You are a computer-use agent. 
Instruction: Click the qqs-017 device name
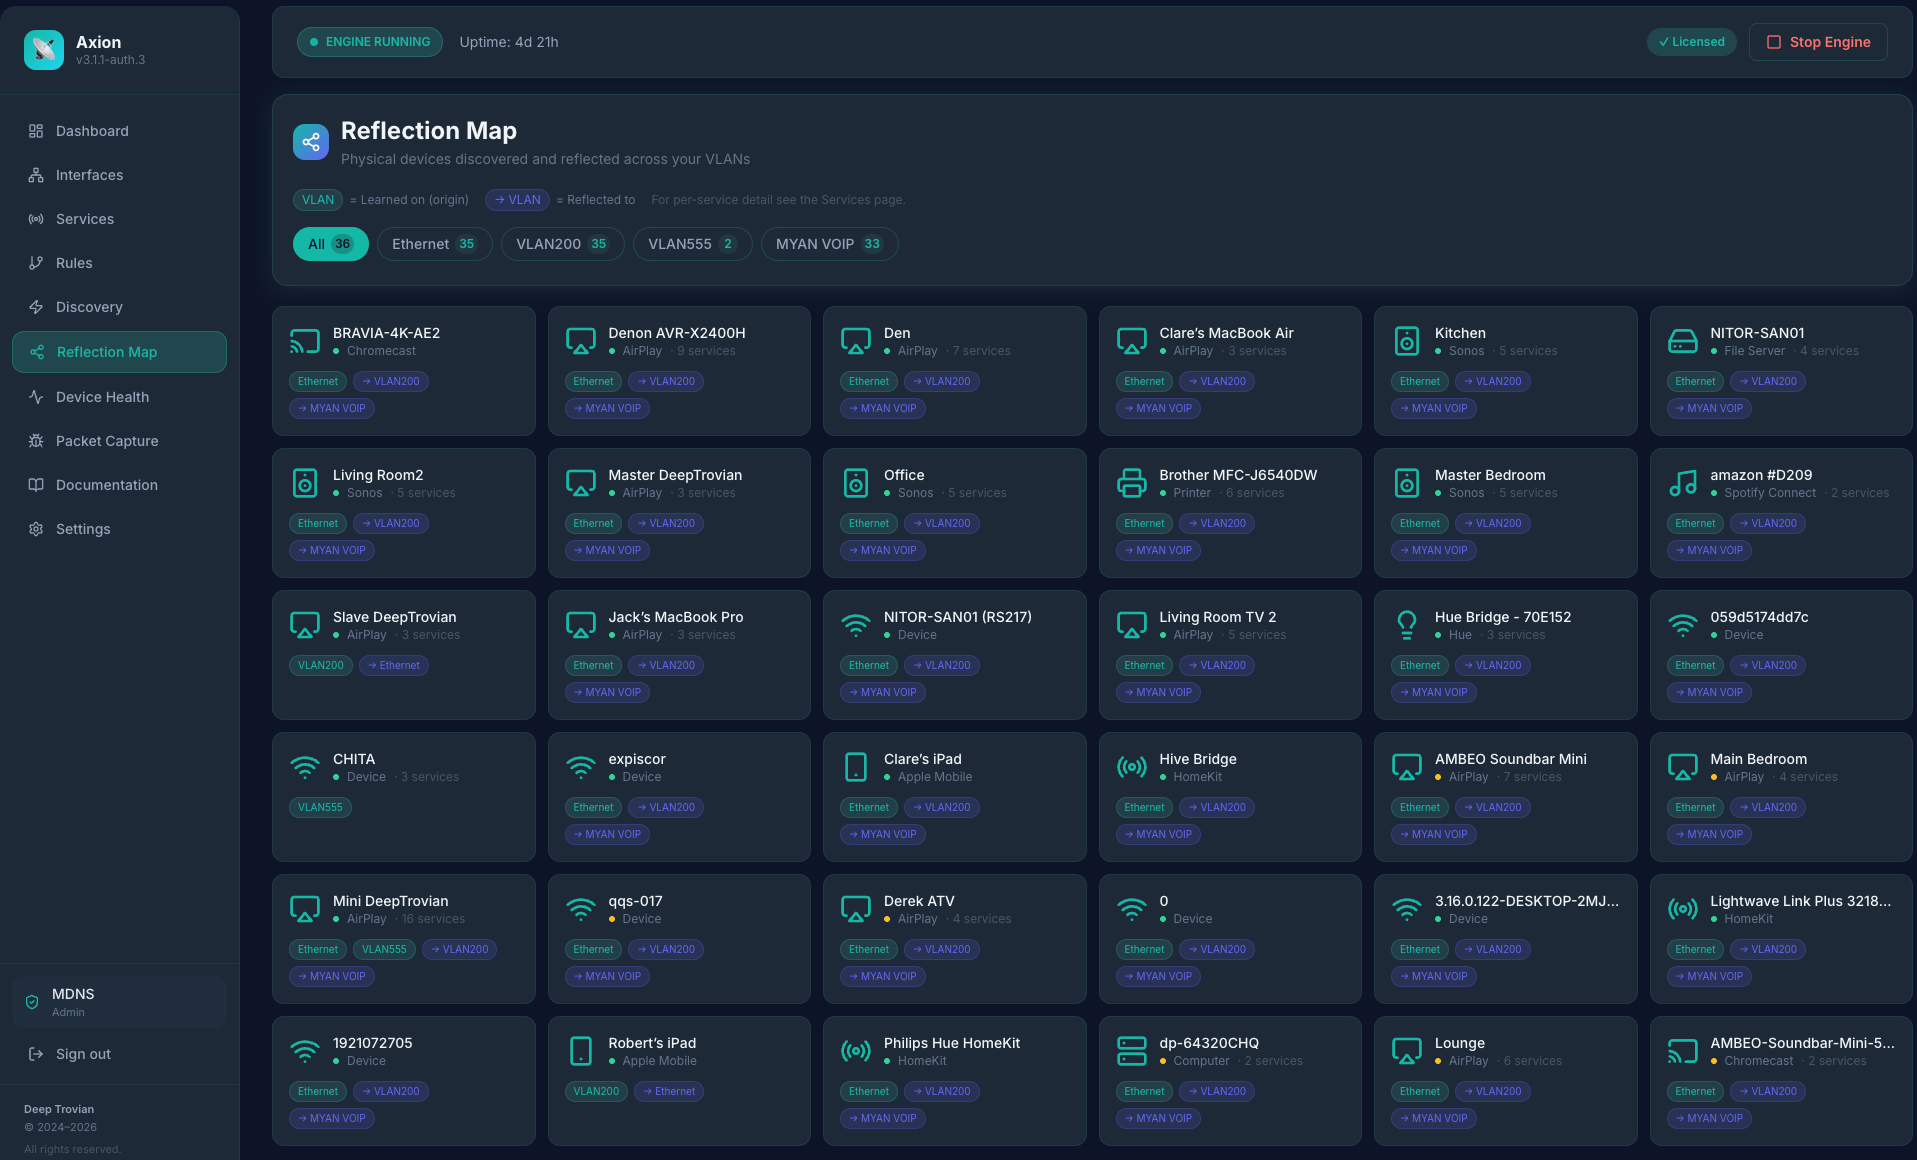[x=635, y=901]
